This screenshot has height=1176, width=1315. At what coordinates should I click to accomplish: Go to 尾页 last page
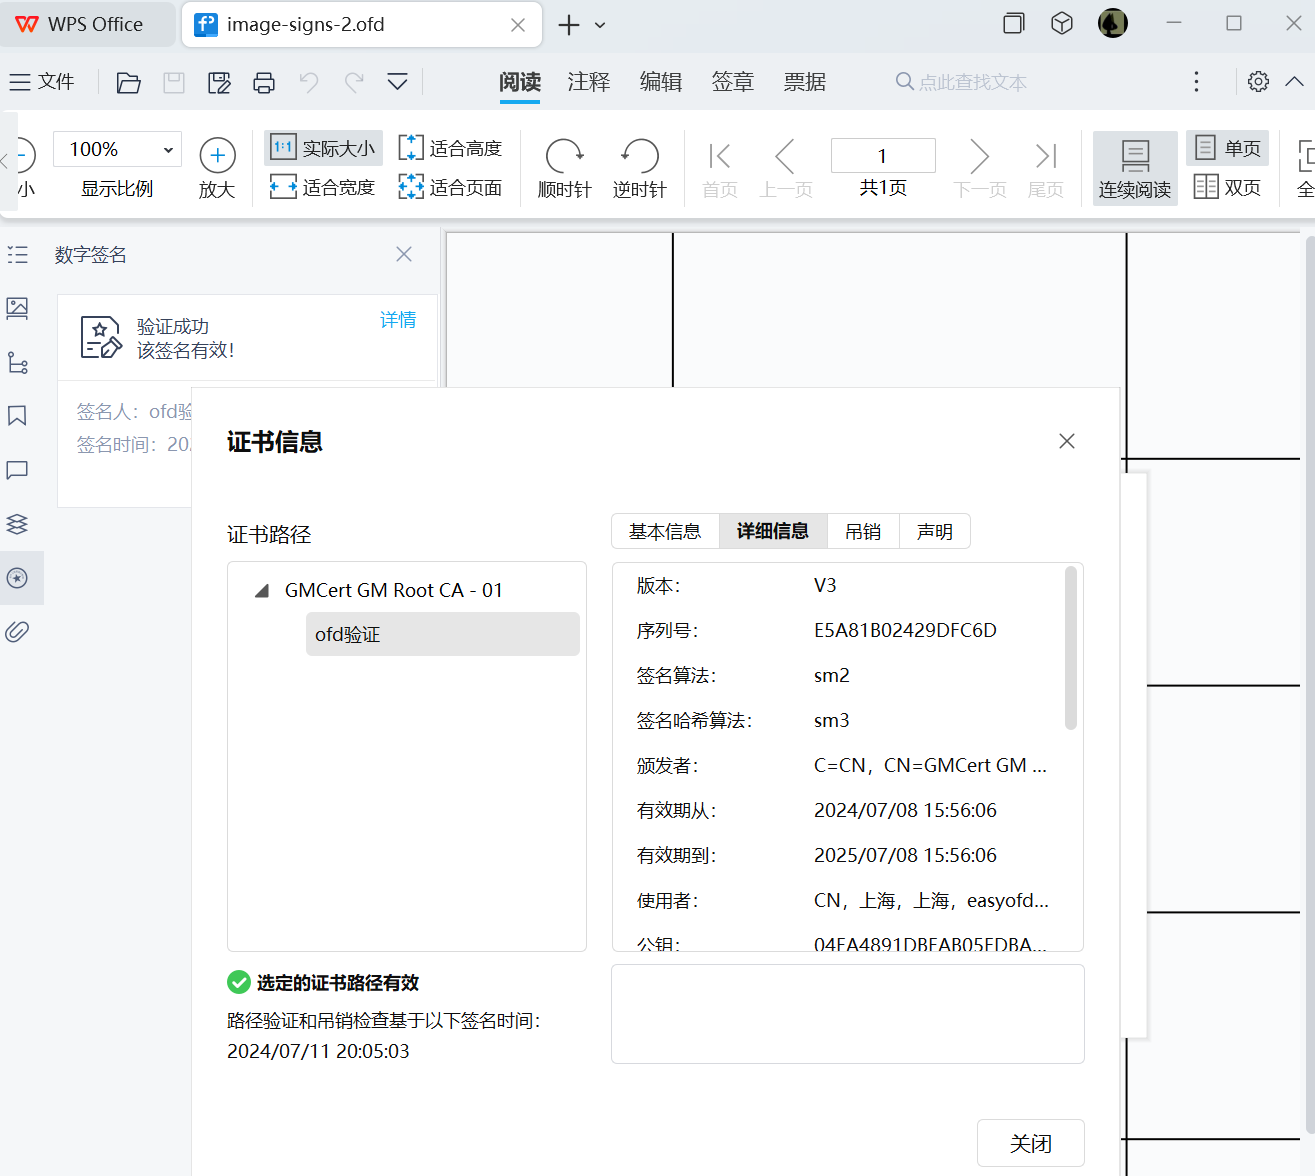[x=1046, y=168]
